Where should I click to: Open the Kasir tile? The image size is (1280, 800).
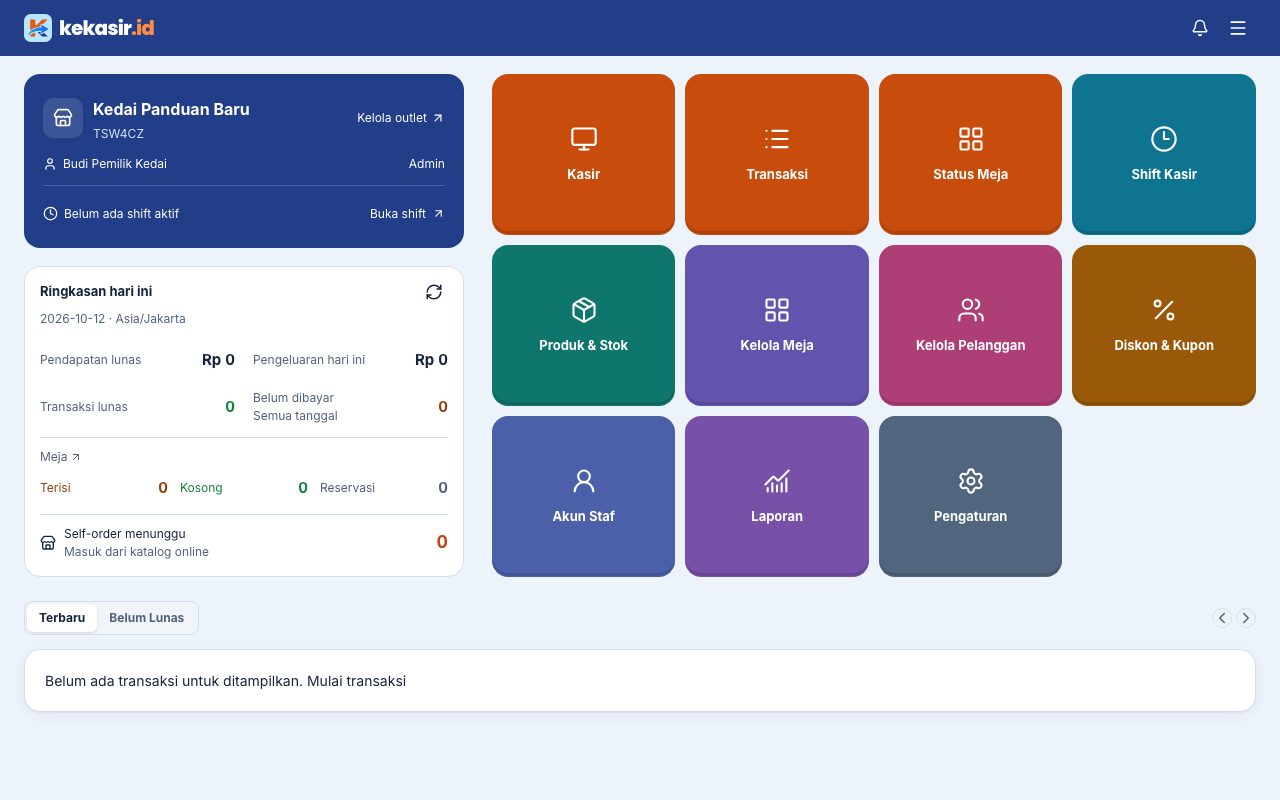[583, 154]
